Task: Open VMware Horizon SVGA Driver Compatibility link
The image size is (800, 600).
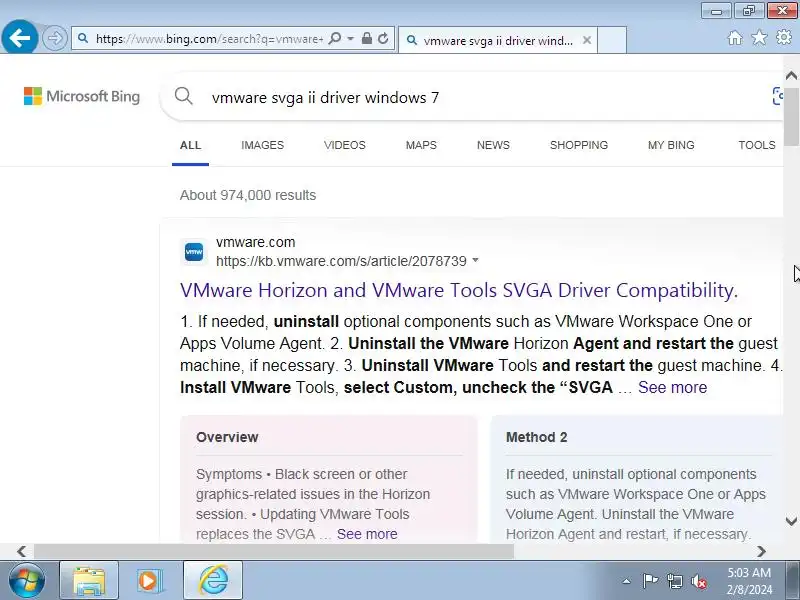Action: click(459, 290)
